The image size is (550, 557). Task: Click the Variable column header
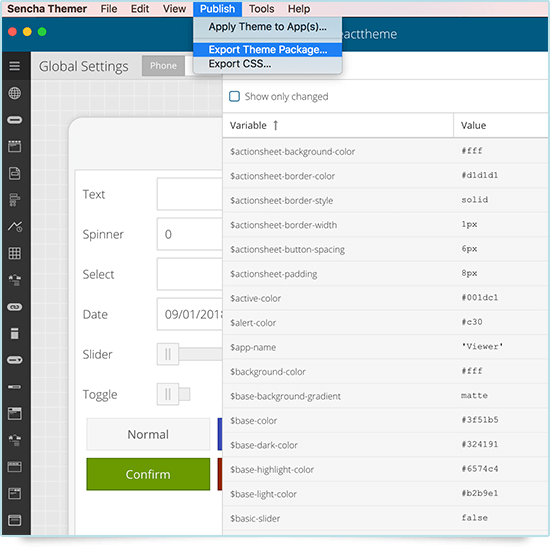pyautogui.click(x=338, y=125)
